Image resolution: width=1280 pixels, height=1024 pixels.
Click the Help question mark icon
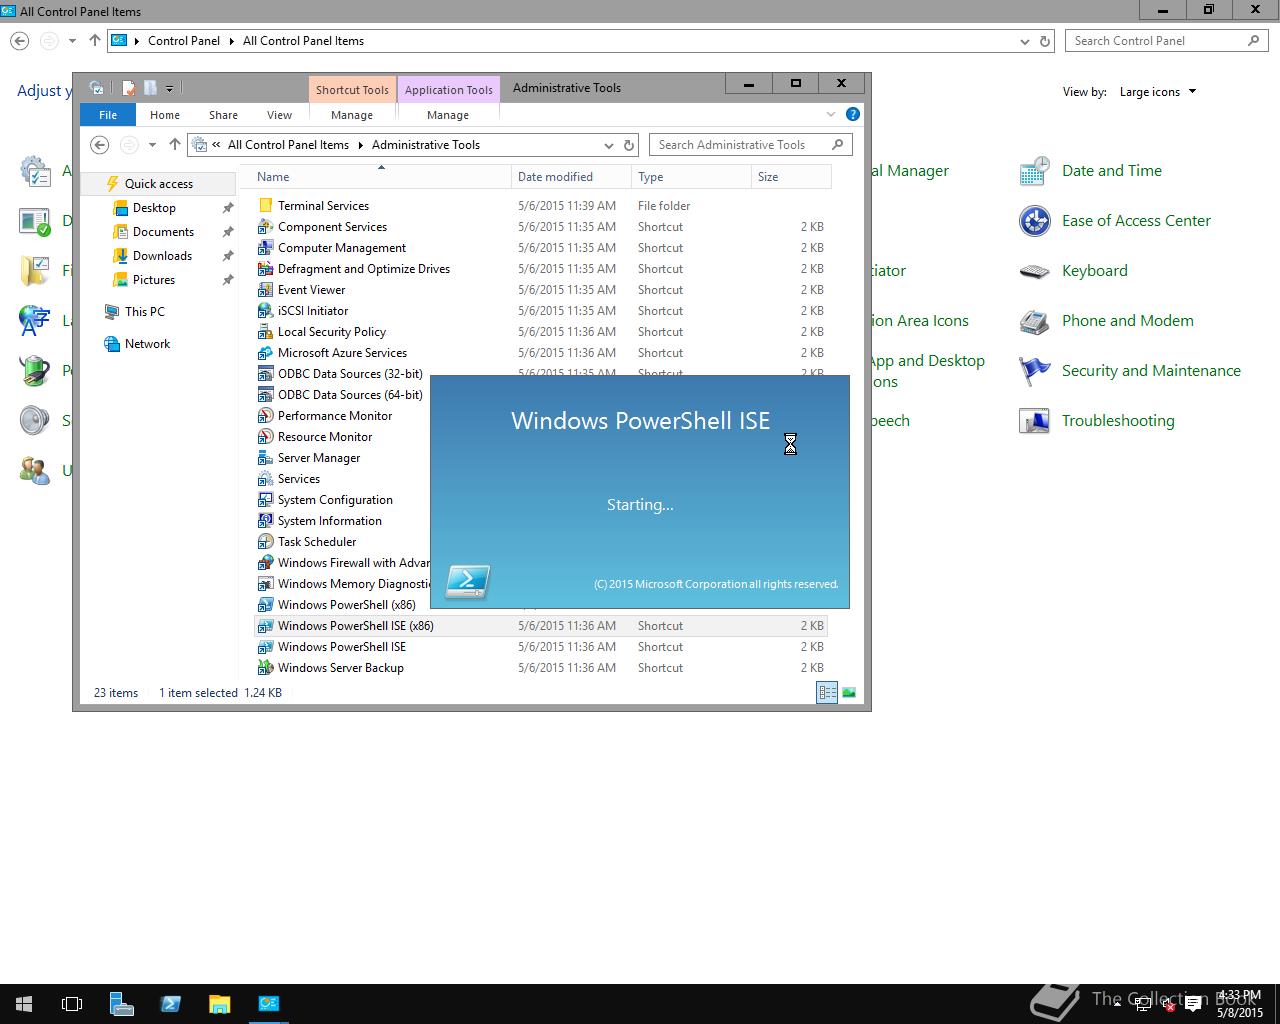[853, 115]
